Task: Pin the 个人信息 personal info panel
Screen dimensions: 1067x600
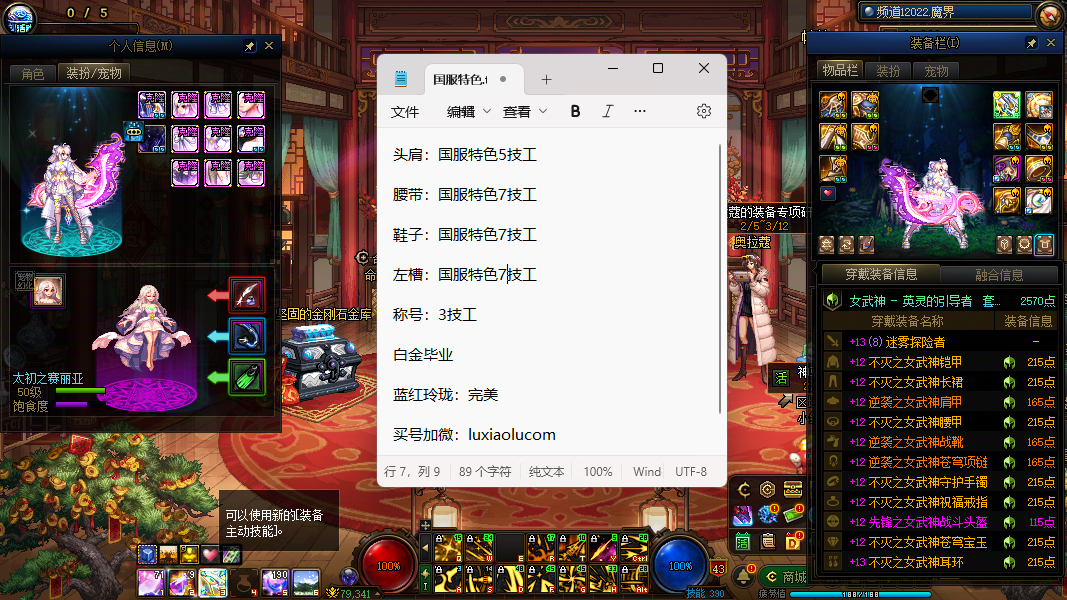Action: (249, 46)
